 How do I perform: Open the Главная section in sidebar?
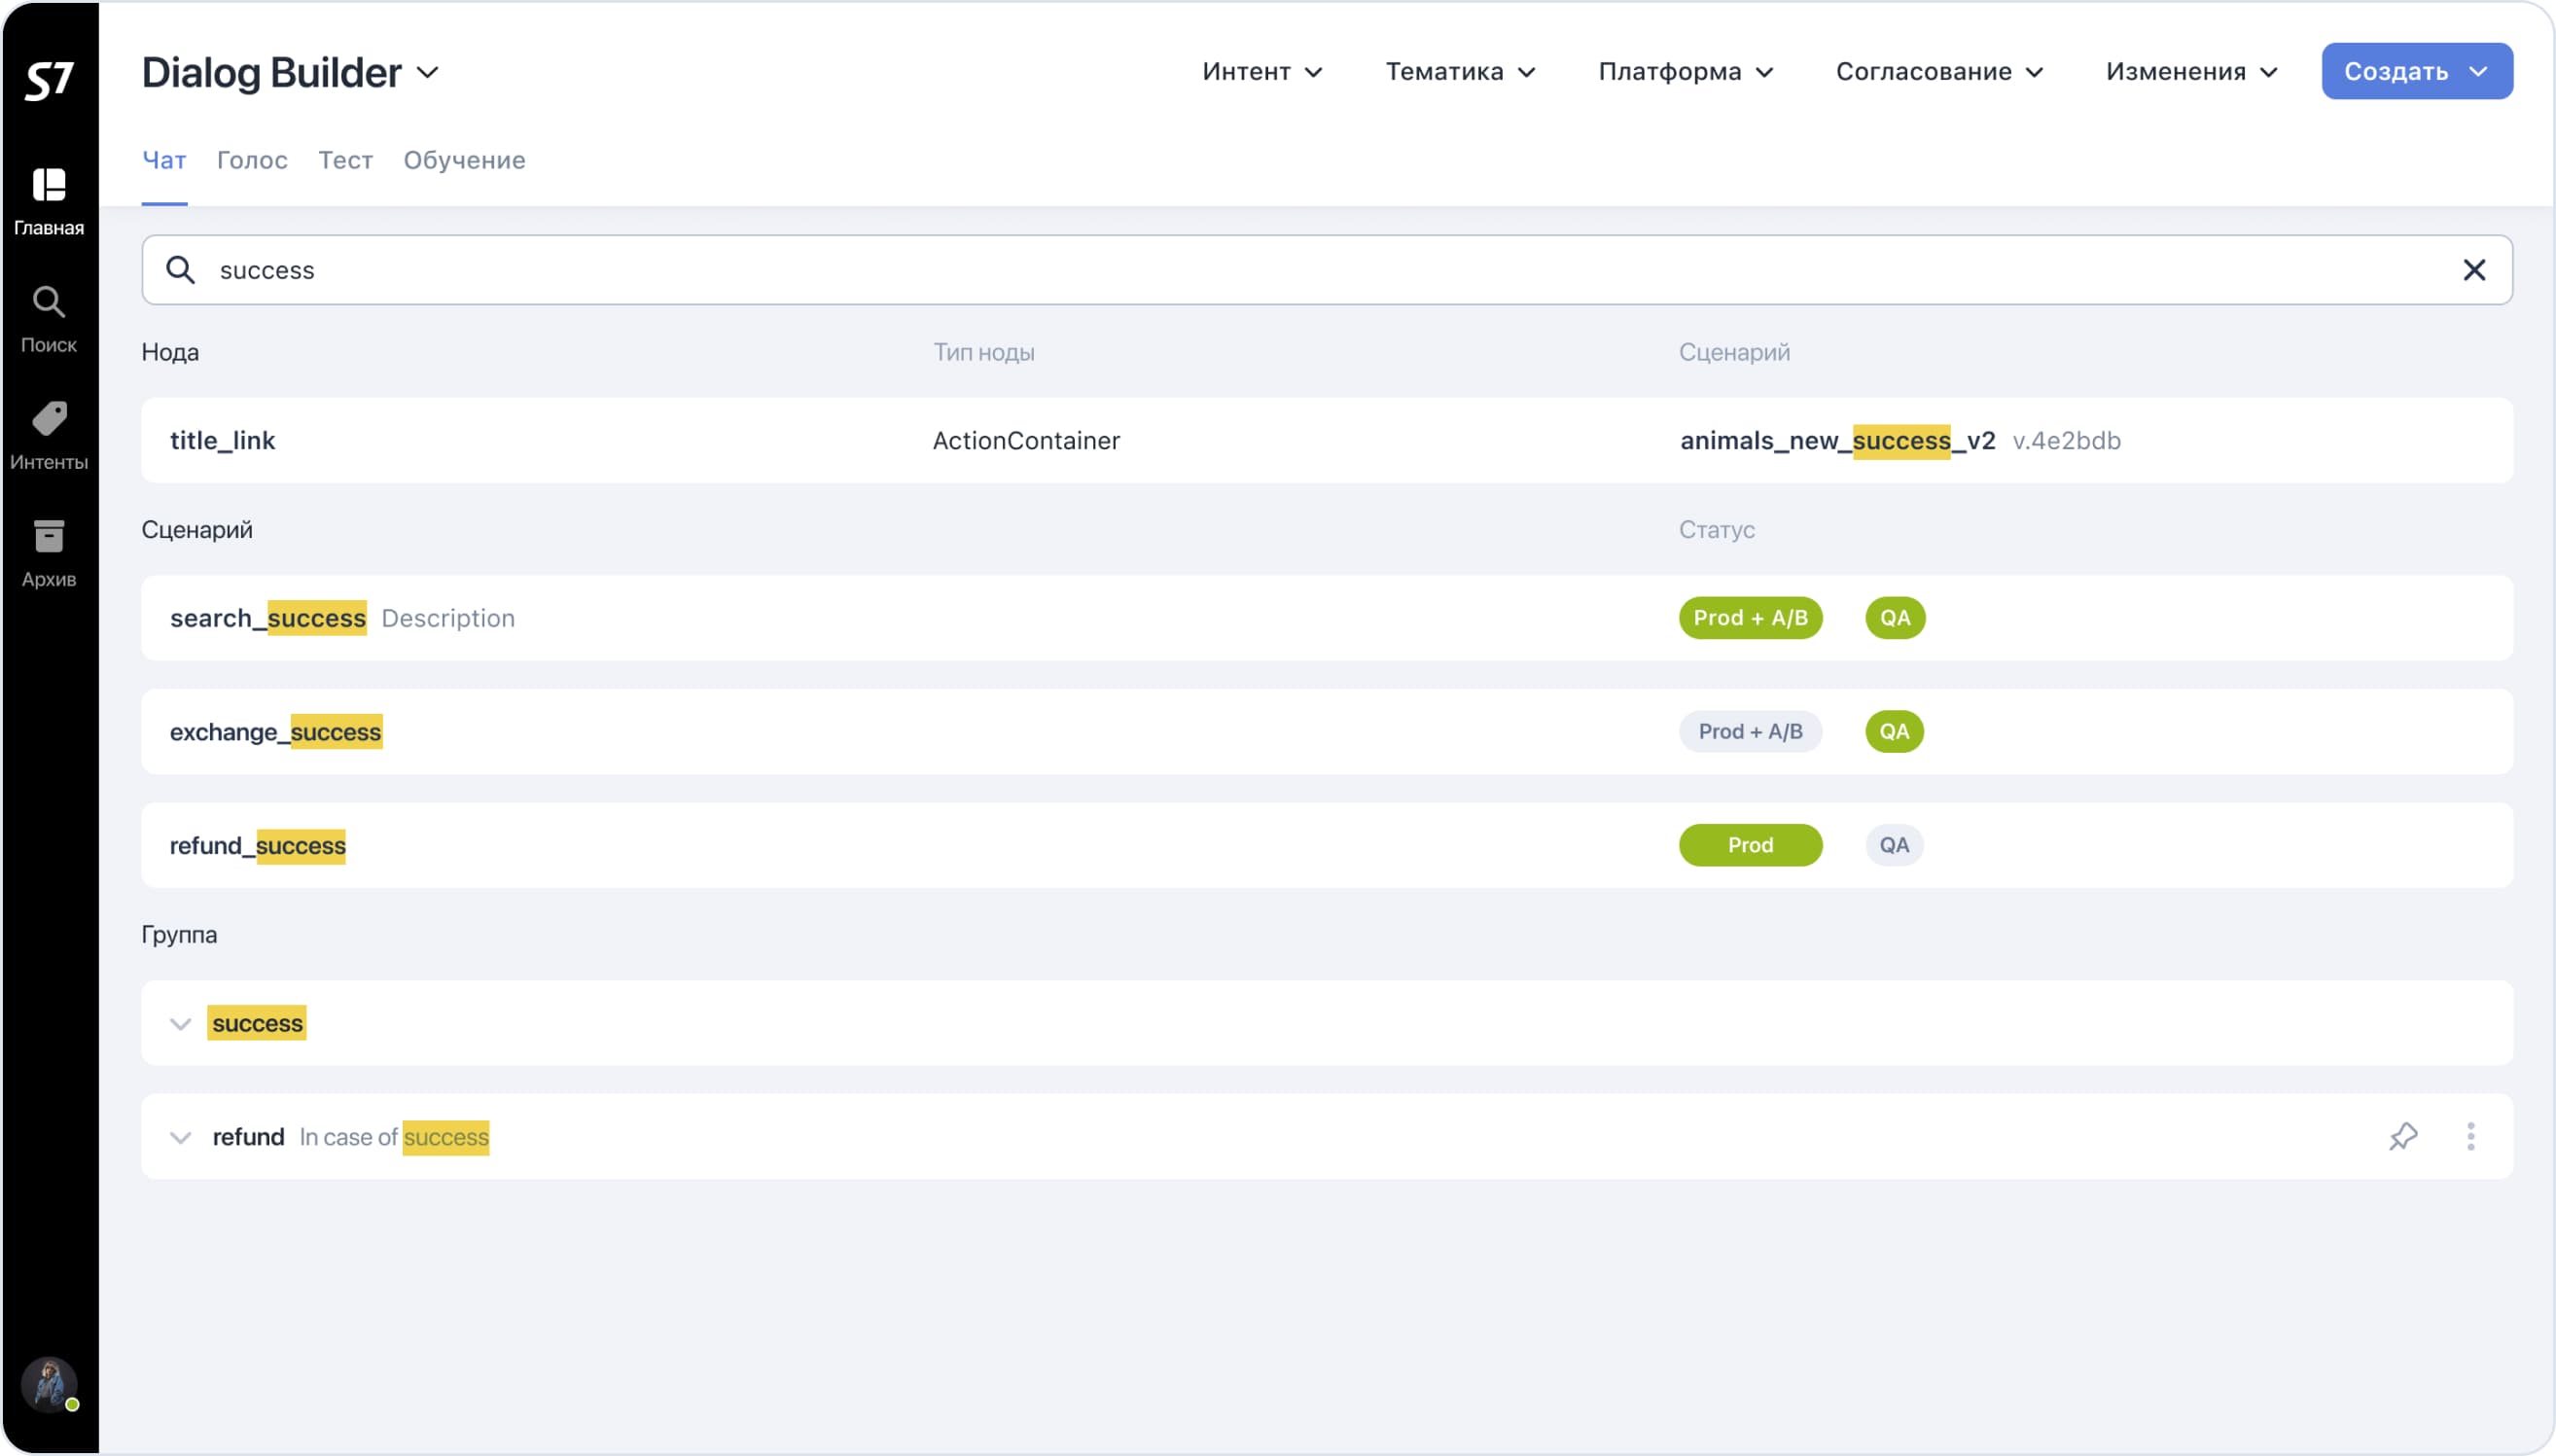(x=49, y=202)
